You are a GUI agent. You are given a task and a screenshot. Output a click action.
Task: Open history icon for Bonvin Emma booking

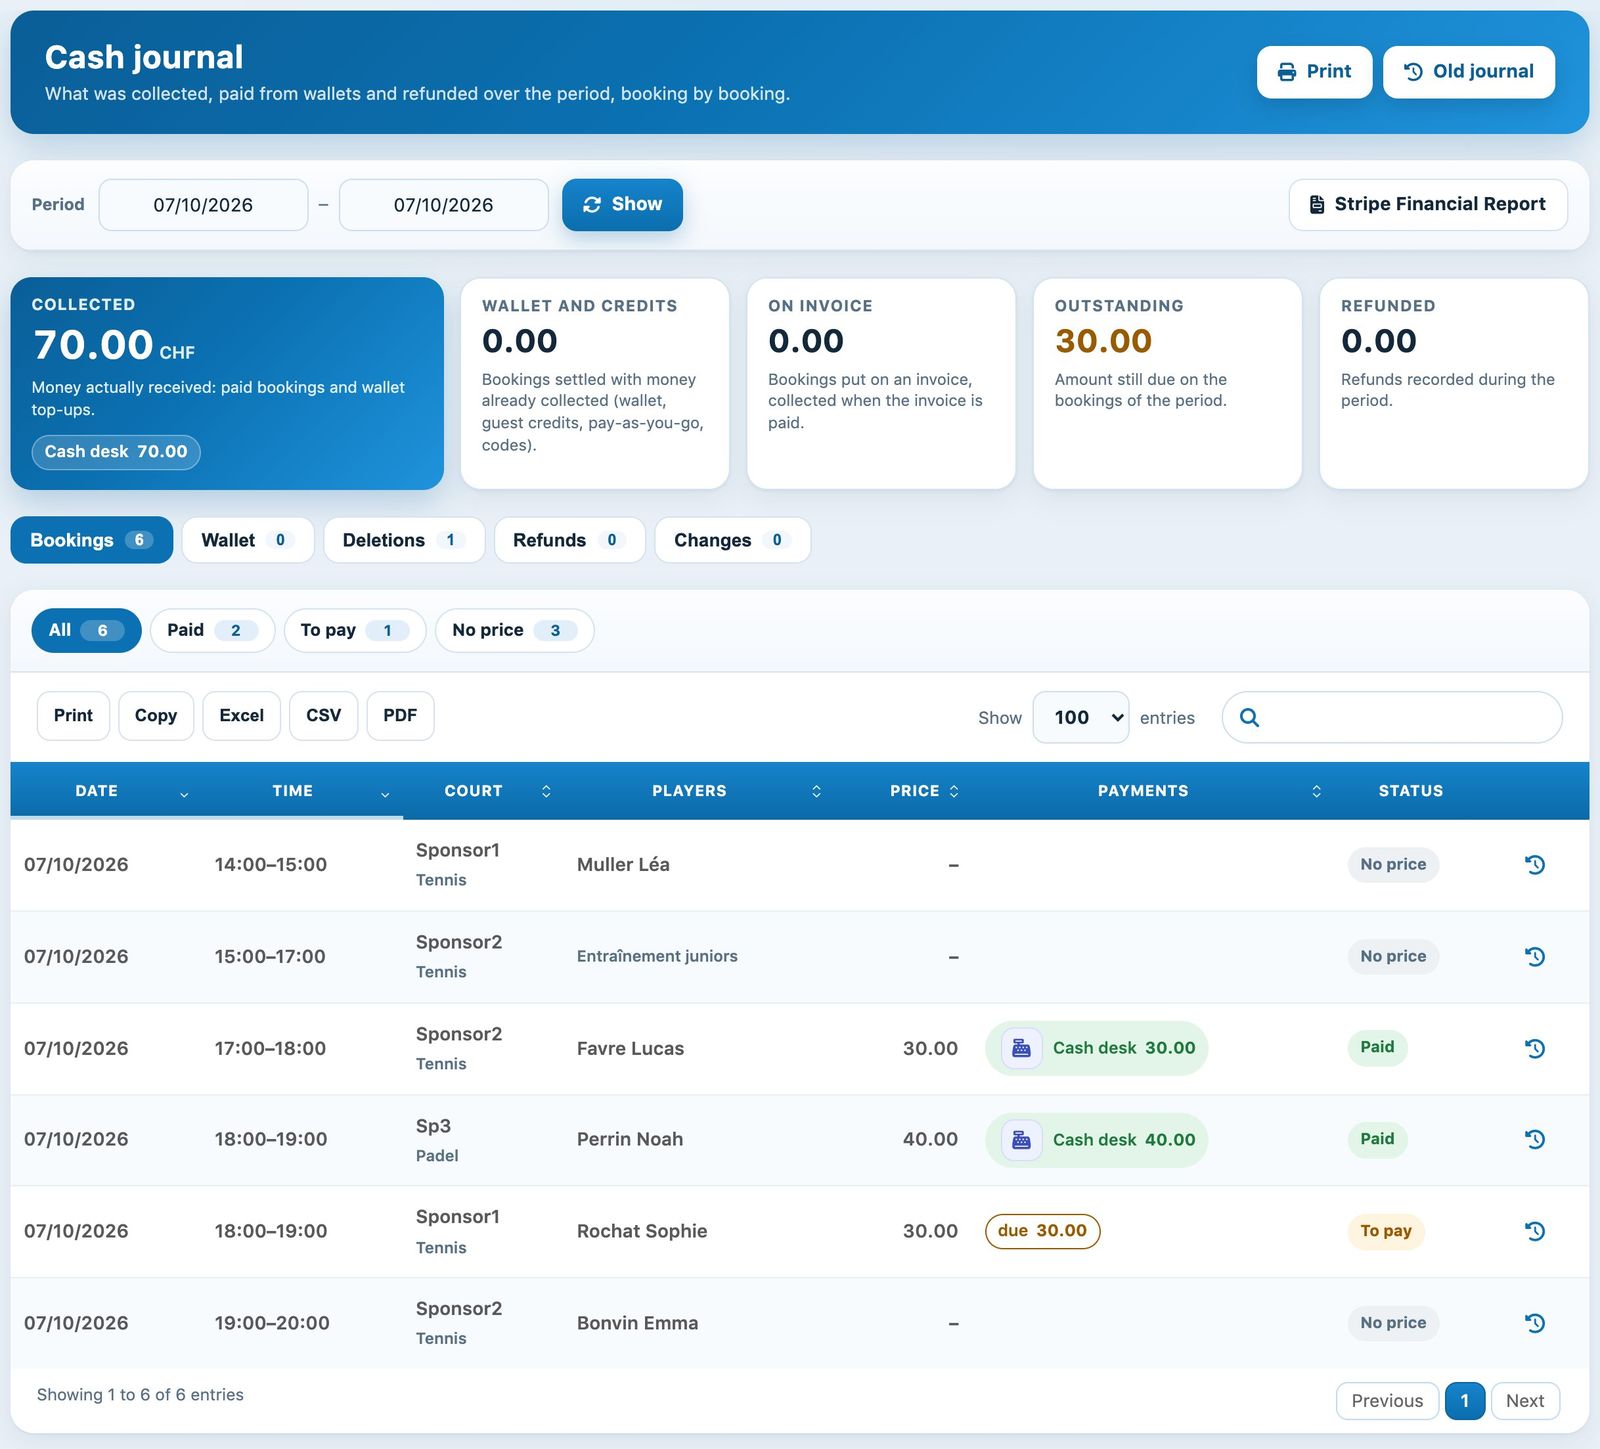1535,1323
